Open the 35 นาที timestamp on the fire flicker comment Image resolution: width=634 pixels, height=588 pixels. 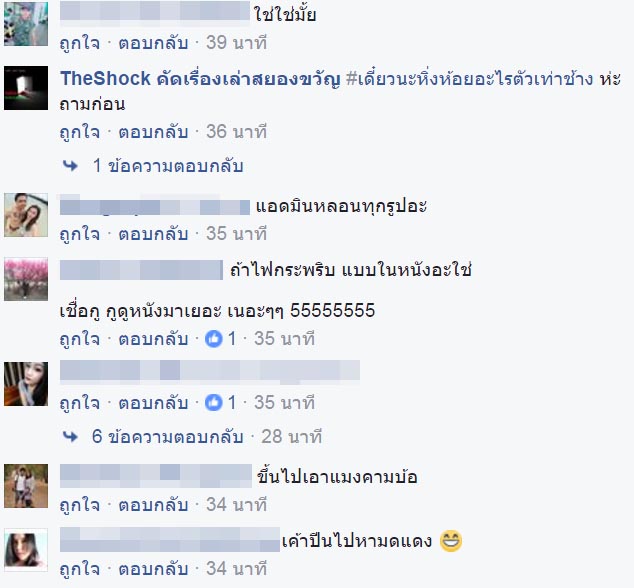(285, 338)
